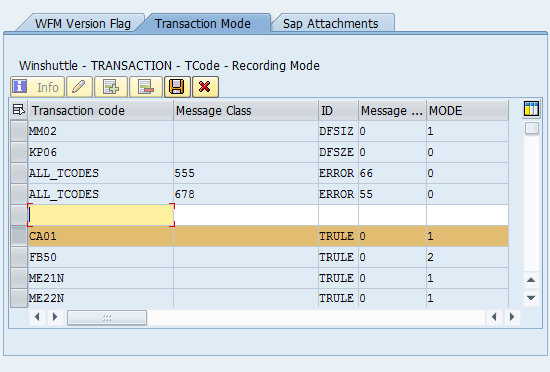Click the Info toolbar button

(x=38, y=87)
